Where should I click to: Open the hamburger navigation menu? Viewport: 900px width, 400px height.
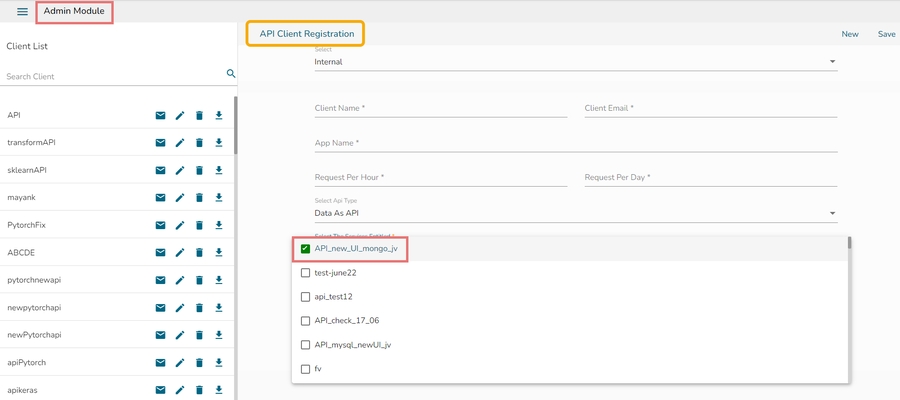click(x=22, y=12)
